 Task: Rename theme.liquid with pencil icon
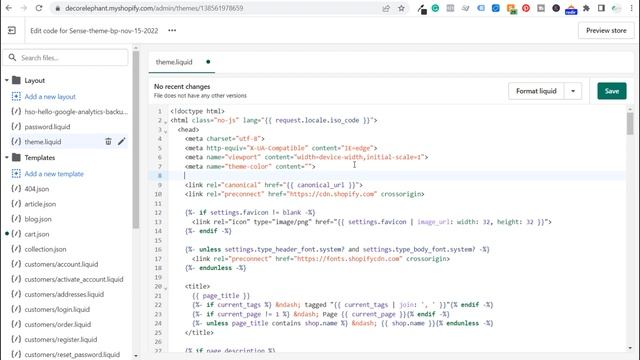click(122, 142)
